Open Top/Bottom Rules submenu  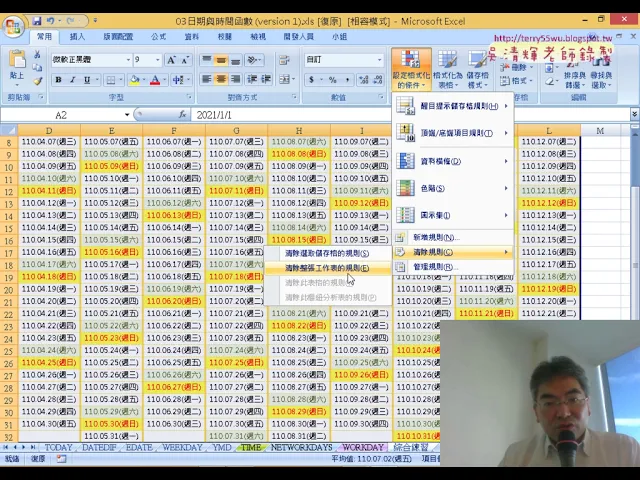click(x=452, y=133)
